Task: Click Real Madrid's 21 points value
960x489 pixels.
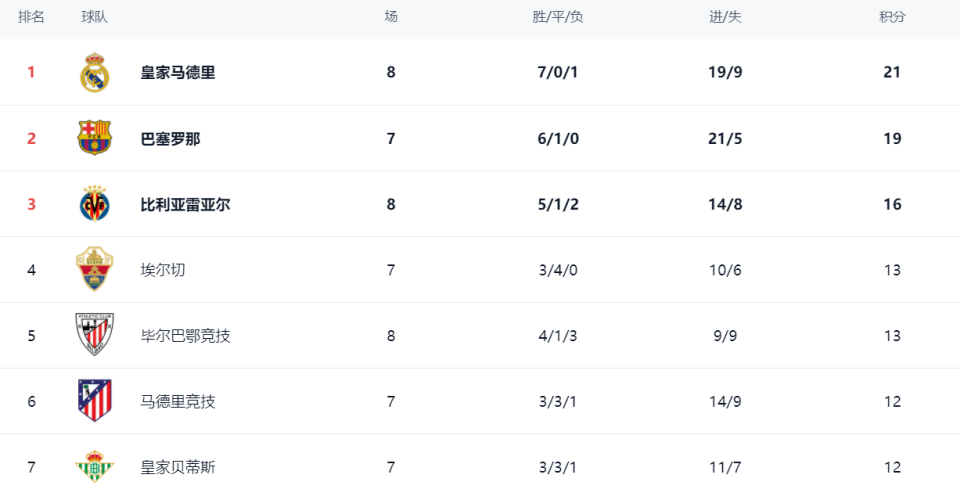Action: [x=892, y=72]
